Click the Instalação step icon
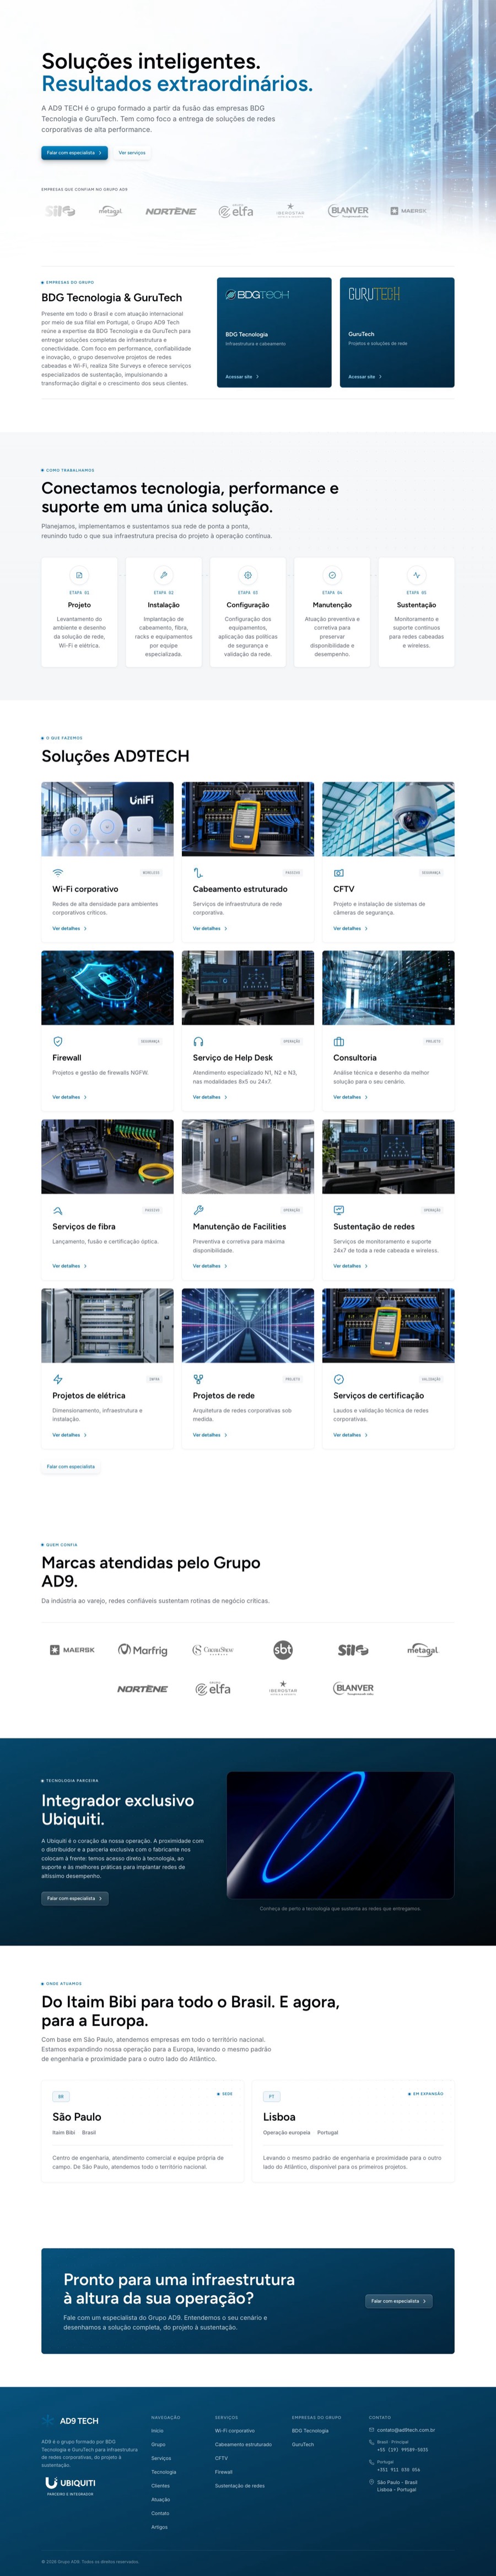 click(x=163, y=575)
